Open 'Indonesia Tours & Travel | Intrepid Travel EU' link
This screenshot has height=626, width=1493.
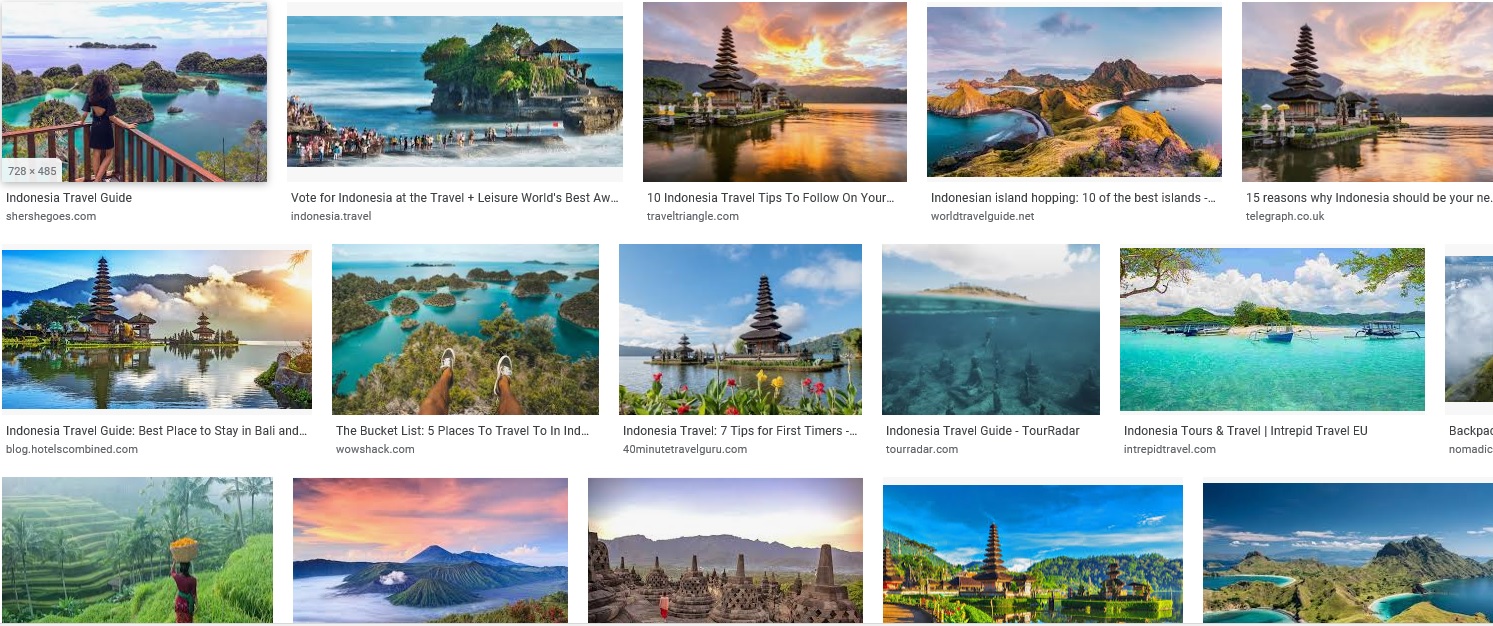click(1245, 431)
